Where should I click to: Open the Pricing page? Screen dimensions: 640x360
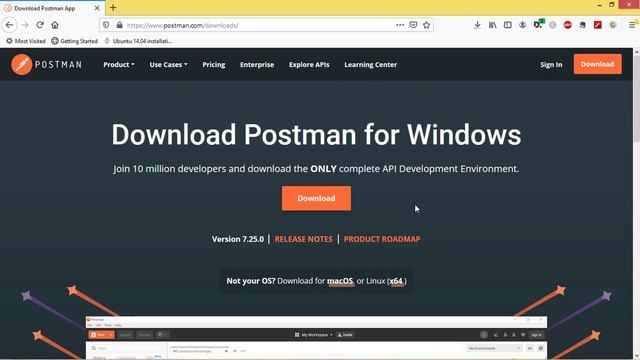[x=213, y=64]
